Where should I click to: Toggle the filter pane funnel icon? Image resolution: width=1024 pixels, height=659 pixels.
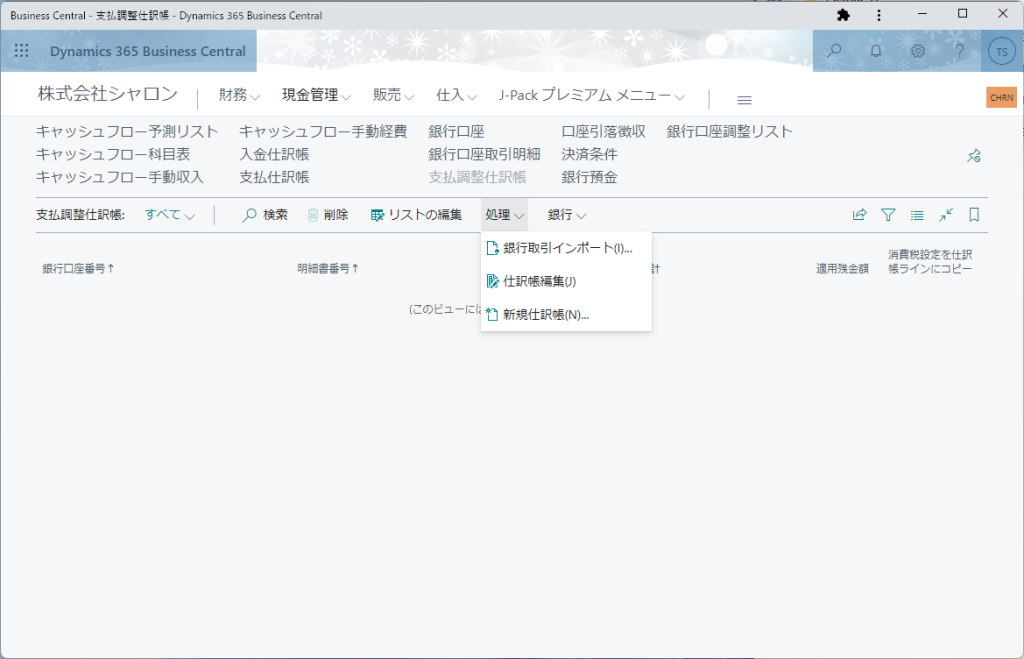(x=888, y=215)
